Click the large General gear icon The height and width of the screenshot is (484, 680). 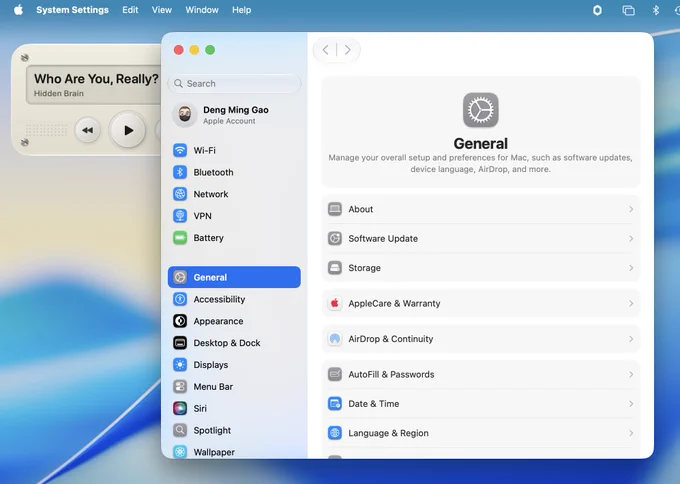pos(481,110)
